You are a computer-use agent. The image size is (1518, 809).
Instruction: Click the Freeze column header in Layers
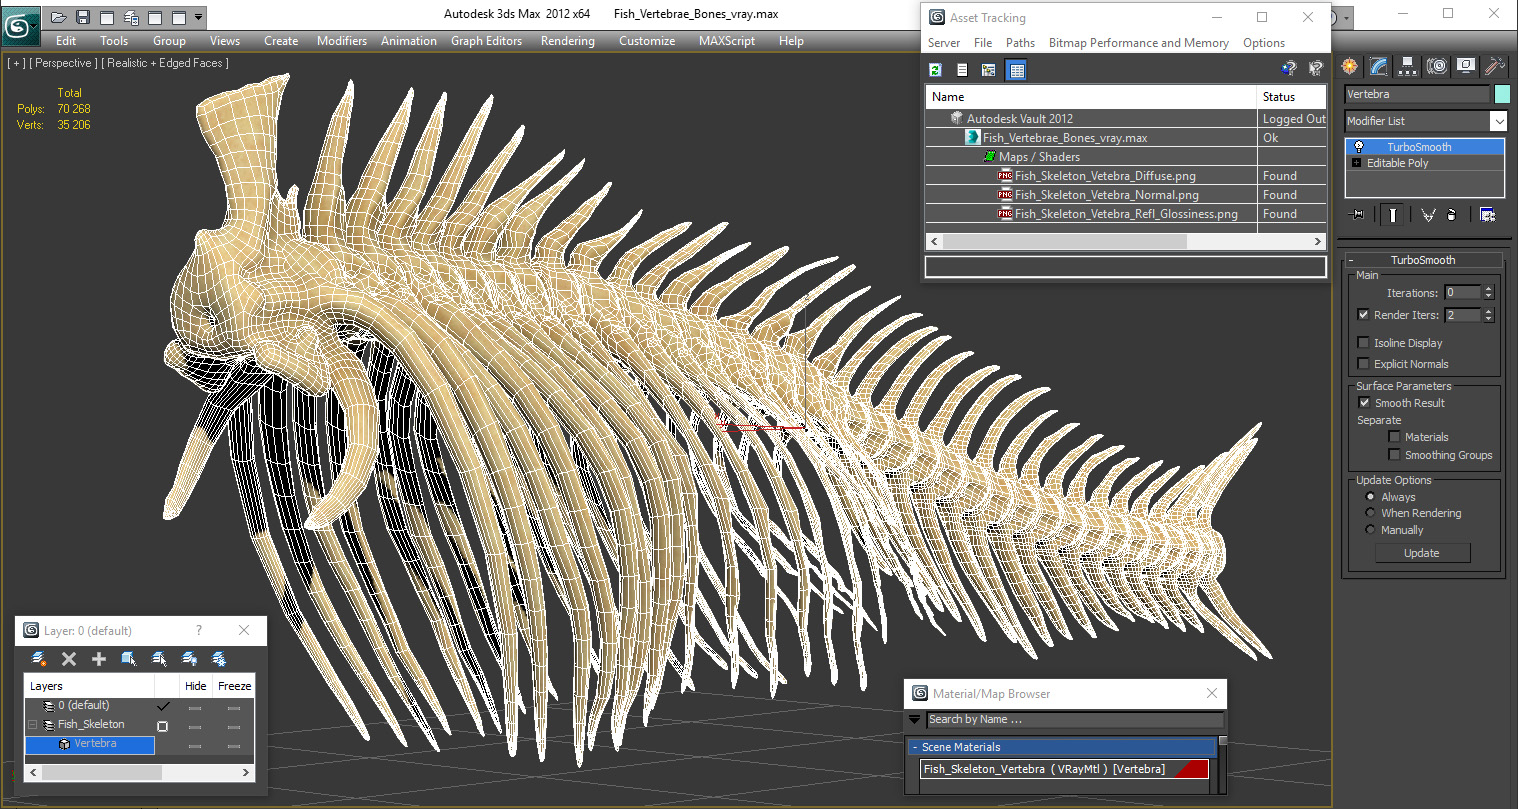[234, 686]
